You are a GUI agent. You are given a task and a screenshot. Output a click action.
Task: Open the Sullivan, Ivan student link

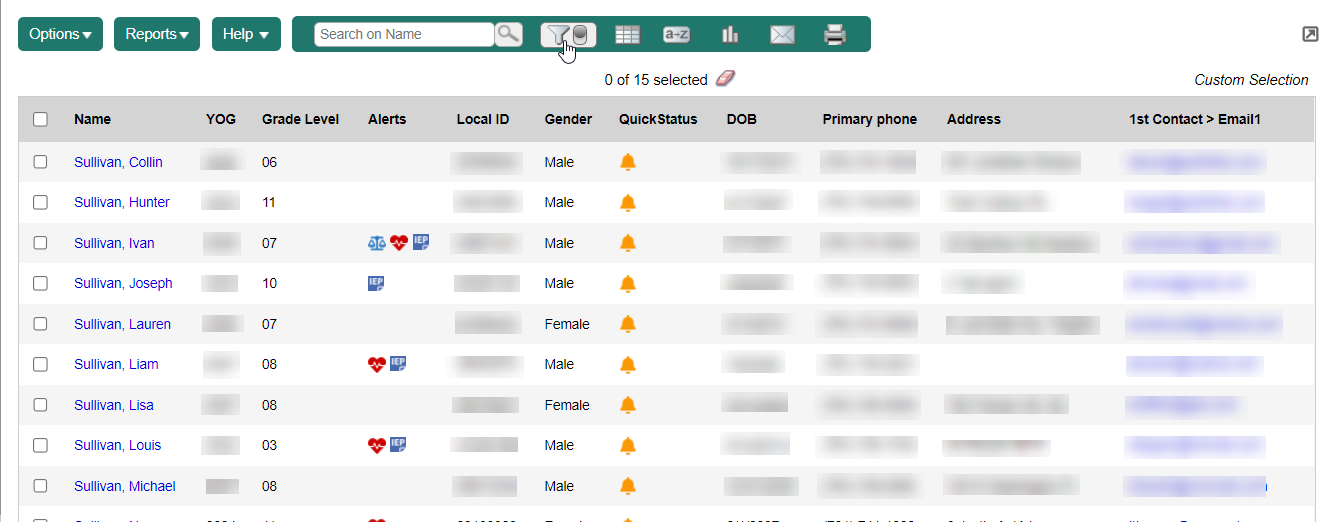(114, 243)
